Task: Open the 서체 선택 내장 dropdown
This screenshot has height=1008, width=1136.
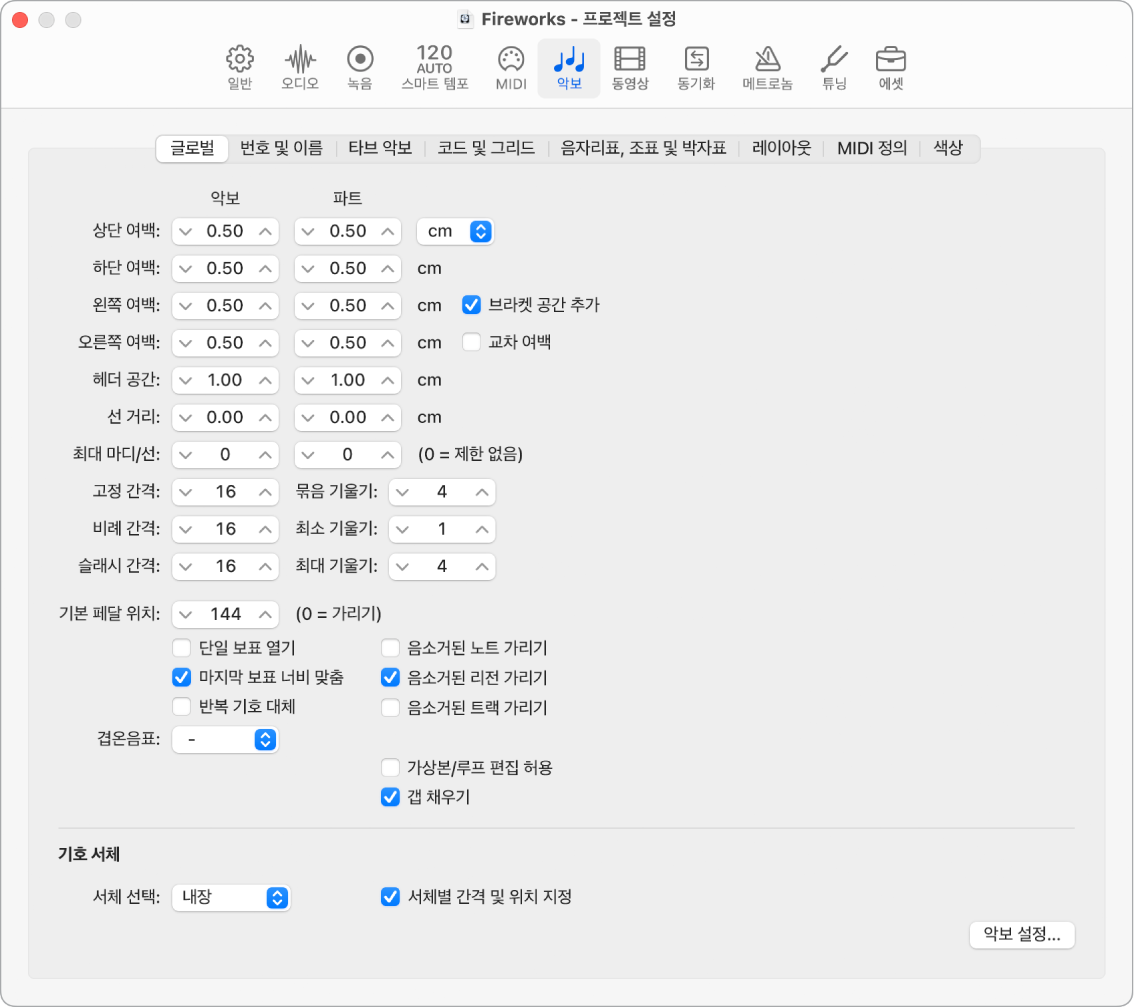Action: [231, 898]
